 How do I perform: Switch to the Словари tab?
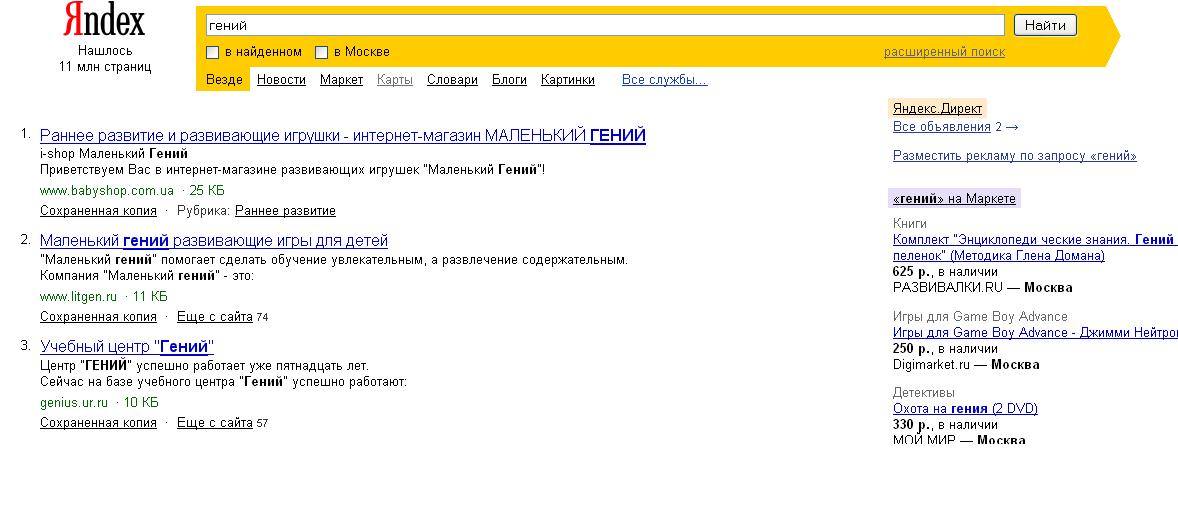(x=452, y=80)
